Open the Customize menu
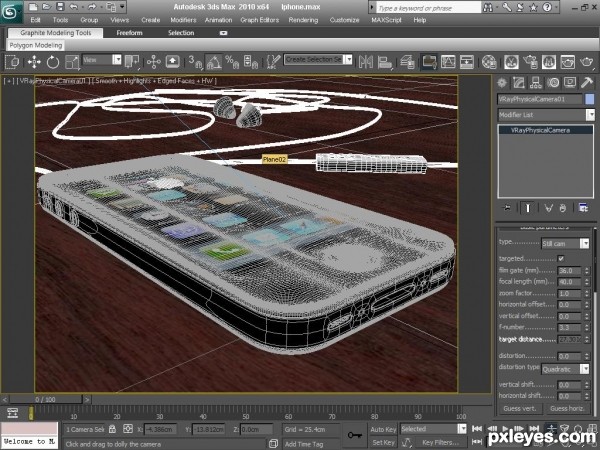 tap(344, 20)
